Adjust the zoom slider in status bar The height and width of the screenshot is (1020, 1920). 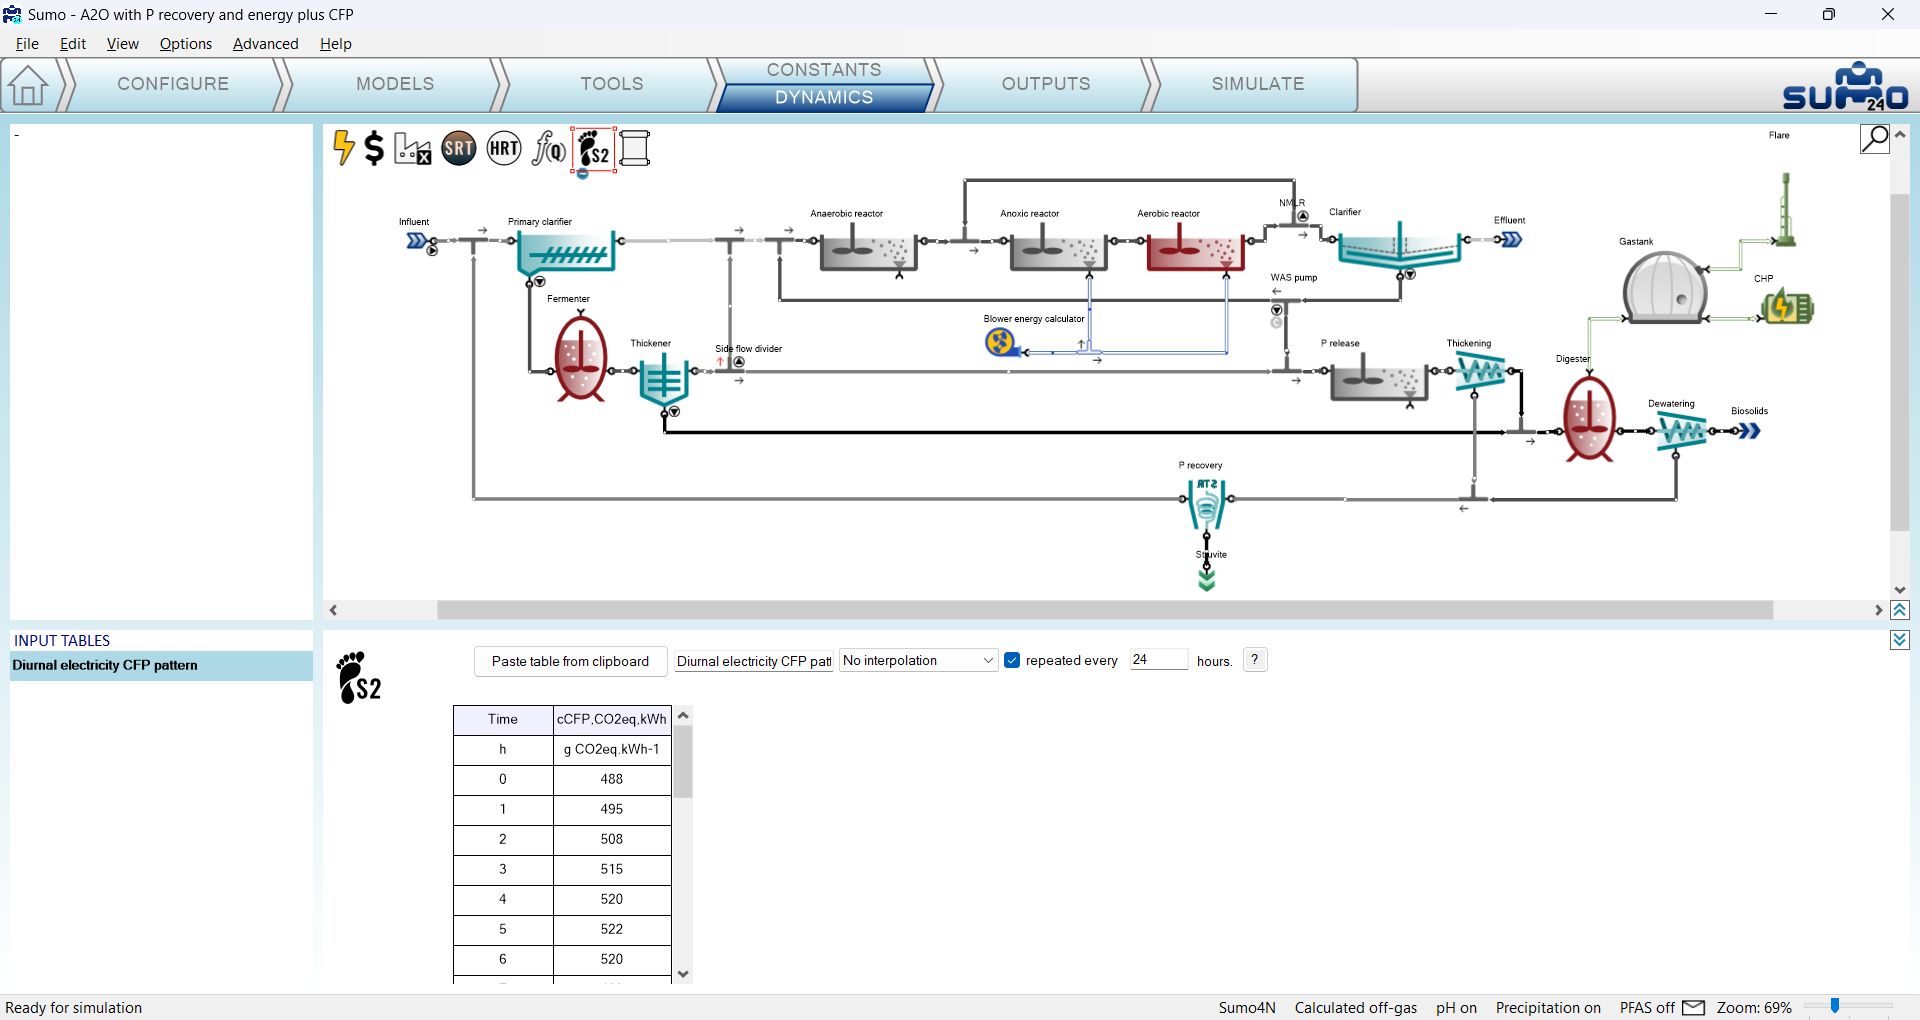pos(1834,1007)
